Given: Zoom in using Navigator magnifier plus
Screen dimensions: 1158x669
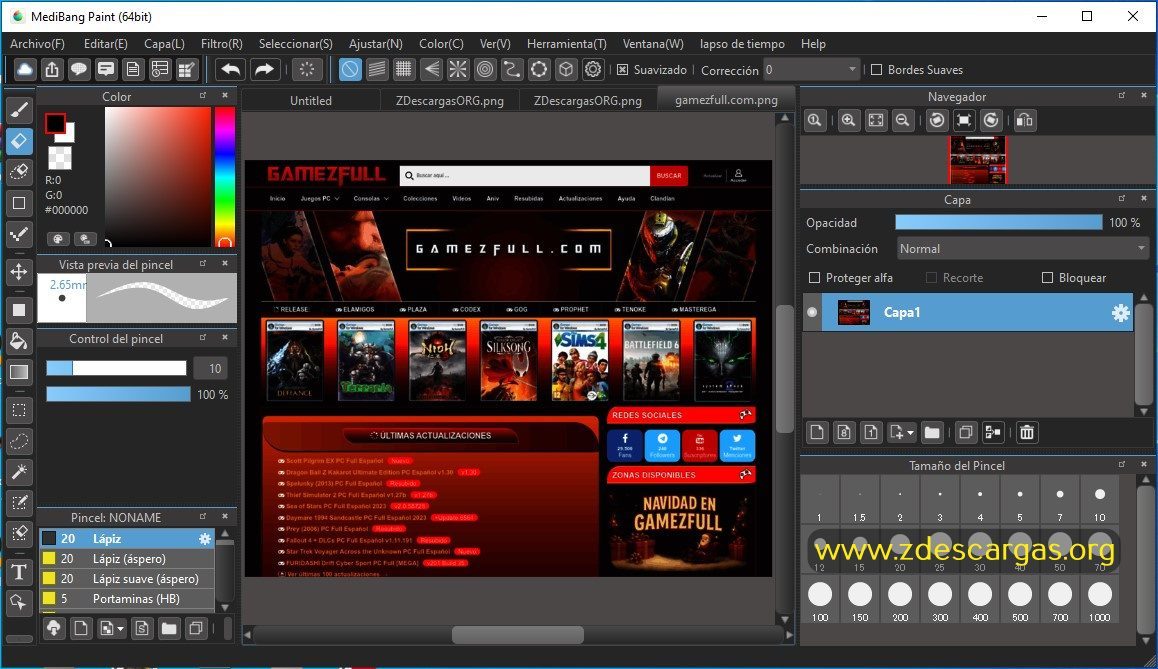Looking at the screenshot, I should 849,120.
